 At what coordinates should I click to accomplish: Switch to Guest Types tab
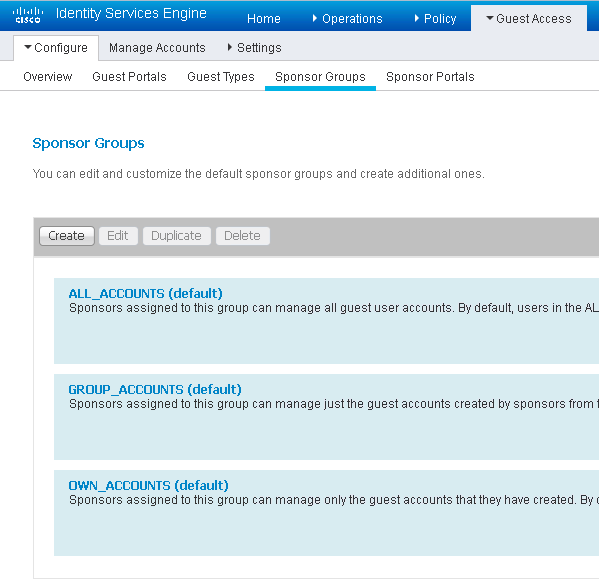221,77
